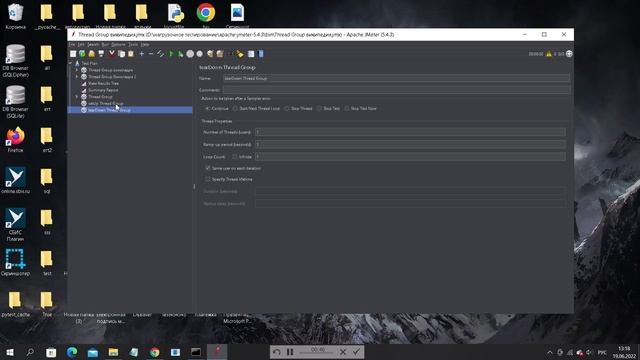Click the remote hosts globe icon

pos(569,54)
